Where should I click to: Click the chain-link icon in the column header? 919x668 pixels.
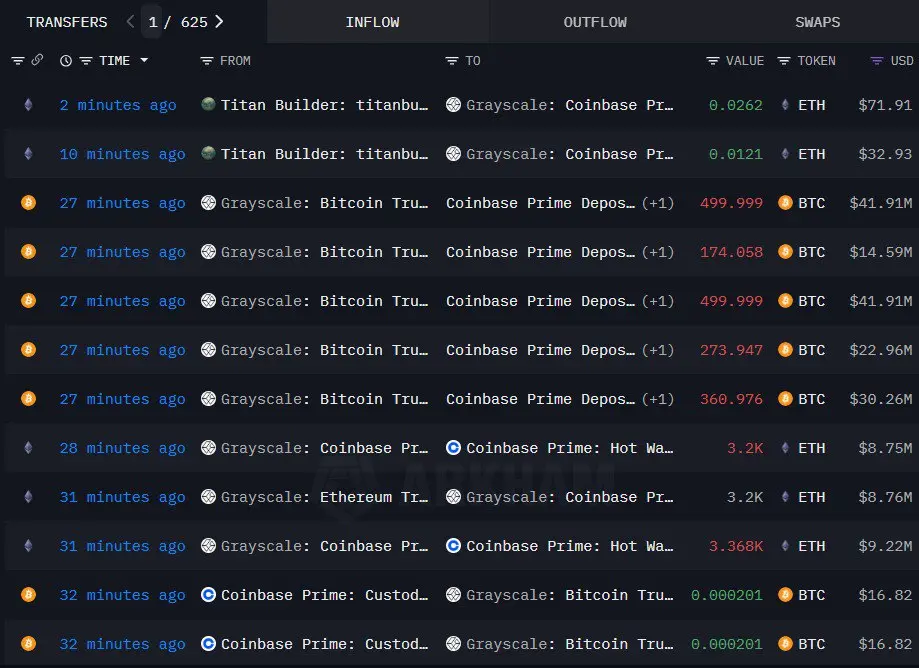(x=37, y=60)
